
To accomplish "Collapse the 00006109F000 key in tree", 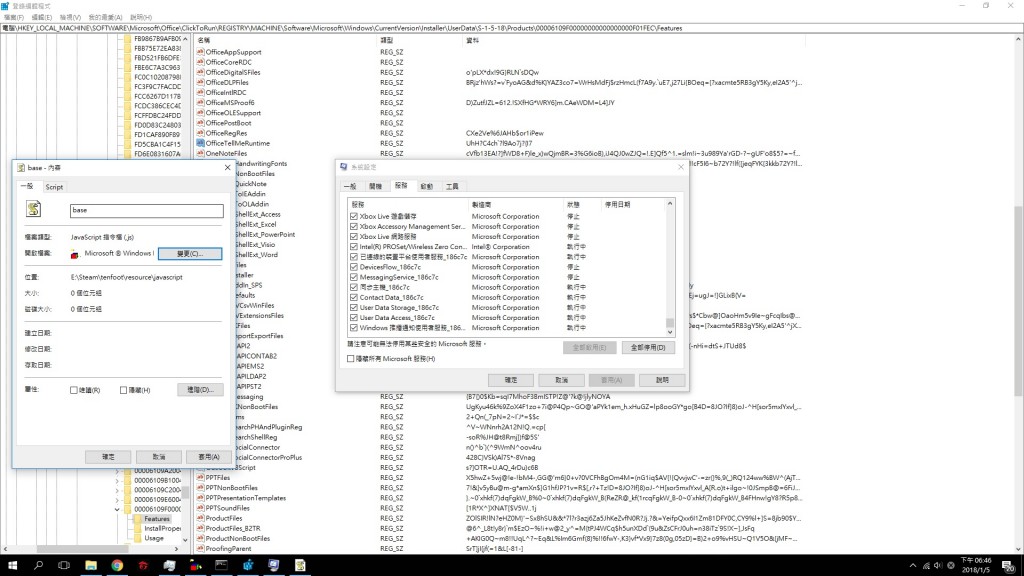I will pos(118,509).
